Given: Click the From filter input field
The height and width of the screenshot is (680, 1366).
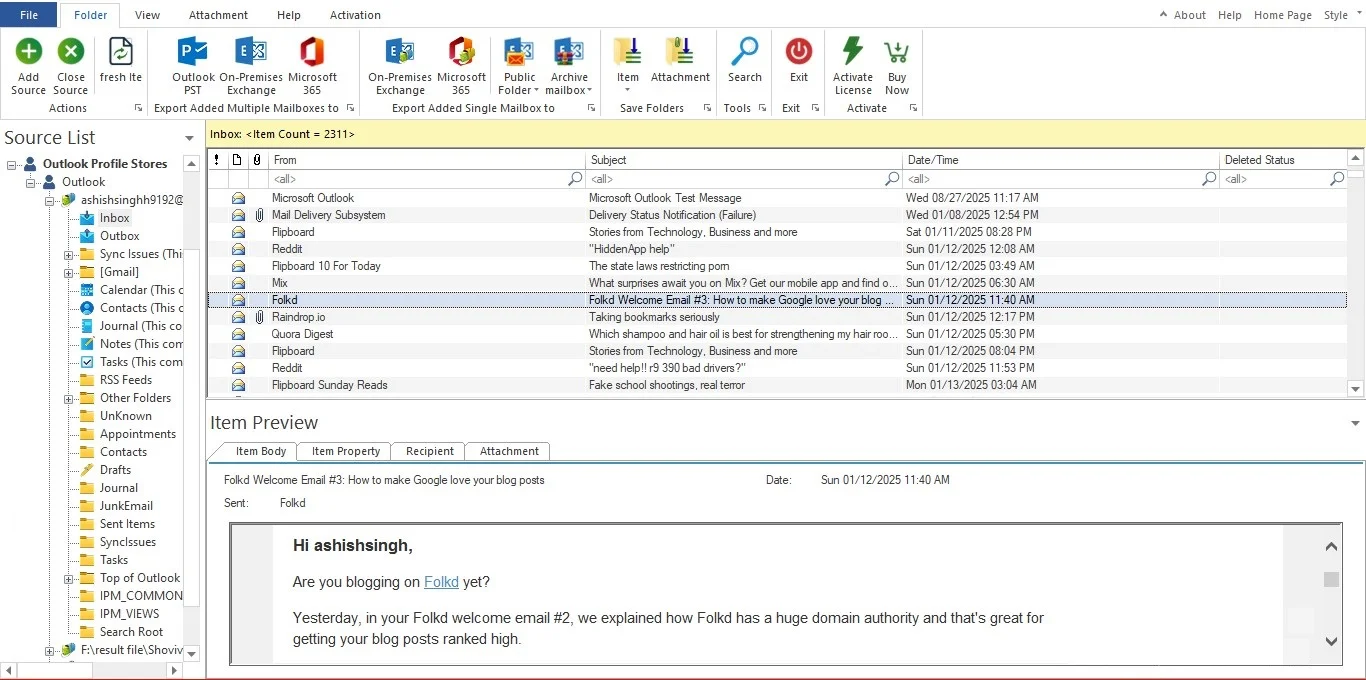Looking at the screenshot, I should point(418,179).
